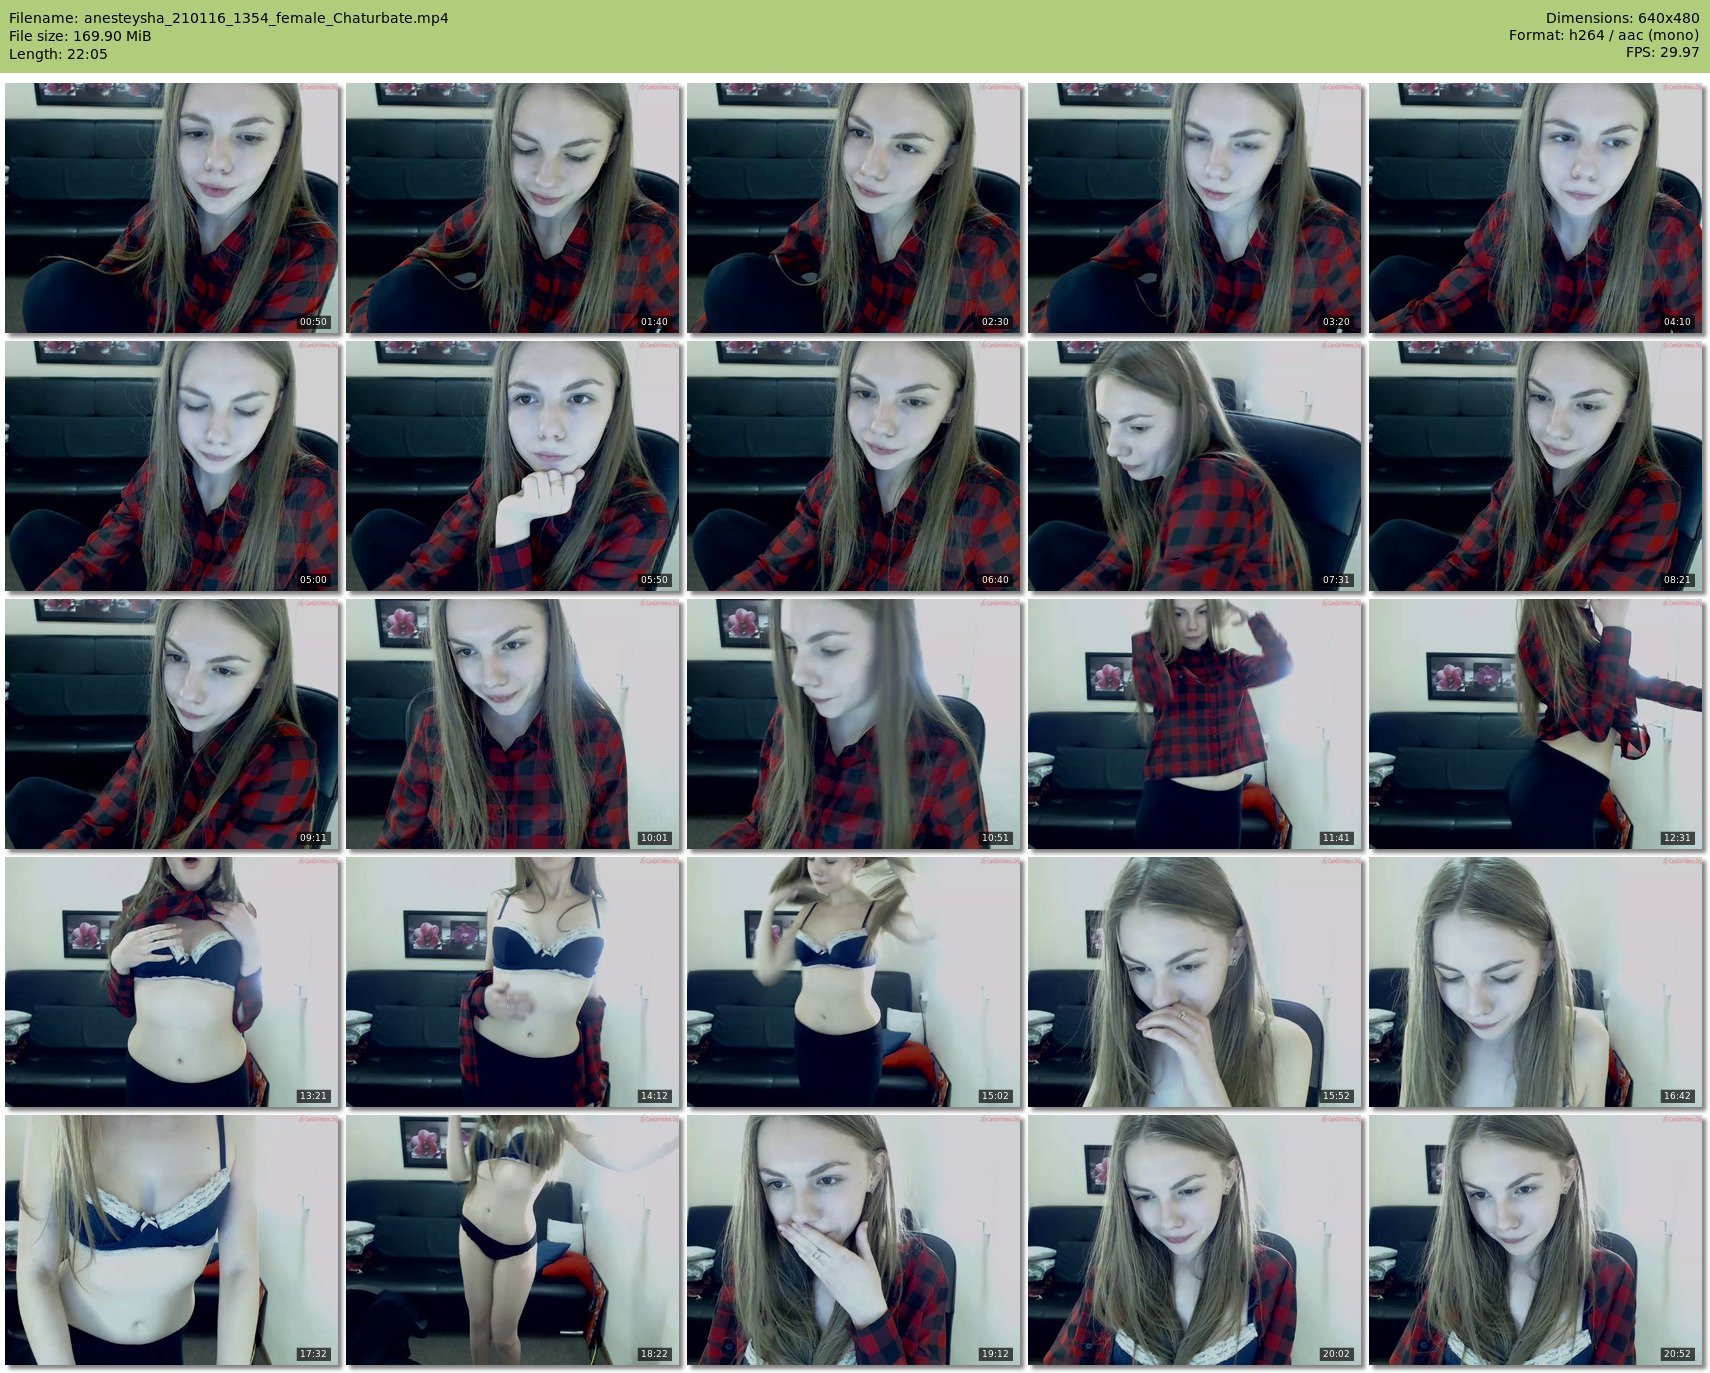Screen dimensions: 1710x1373
Task: Choose the thumbnail marked 20:02
Action: [1195, 1240]
